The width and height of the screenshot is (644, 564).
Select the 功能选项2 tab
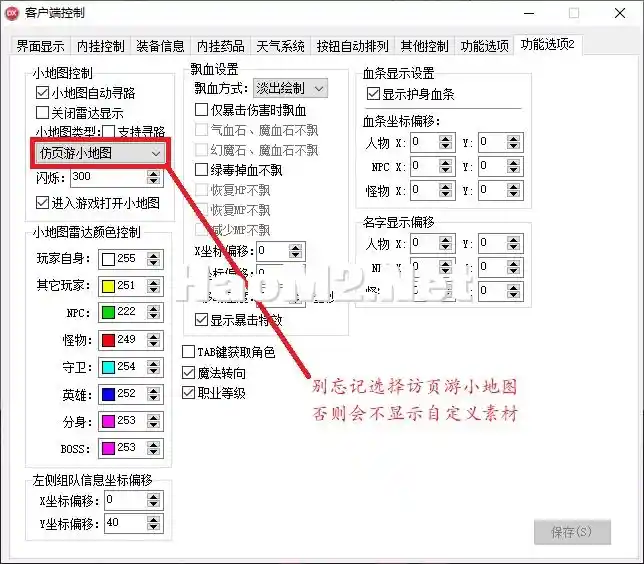(547, 44)
